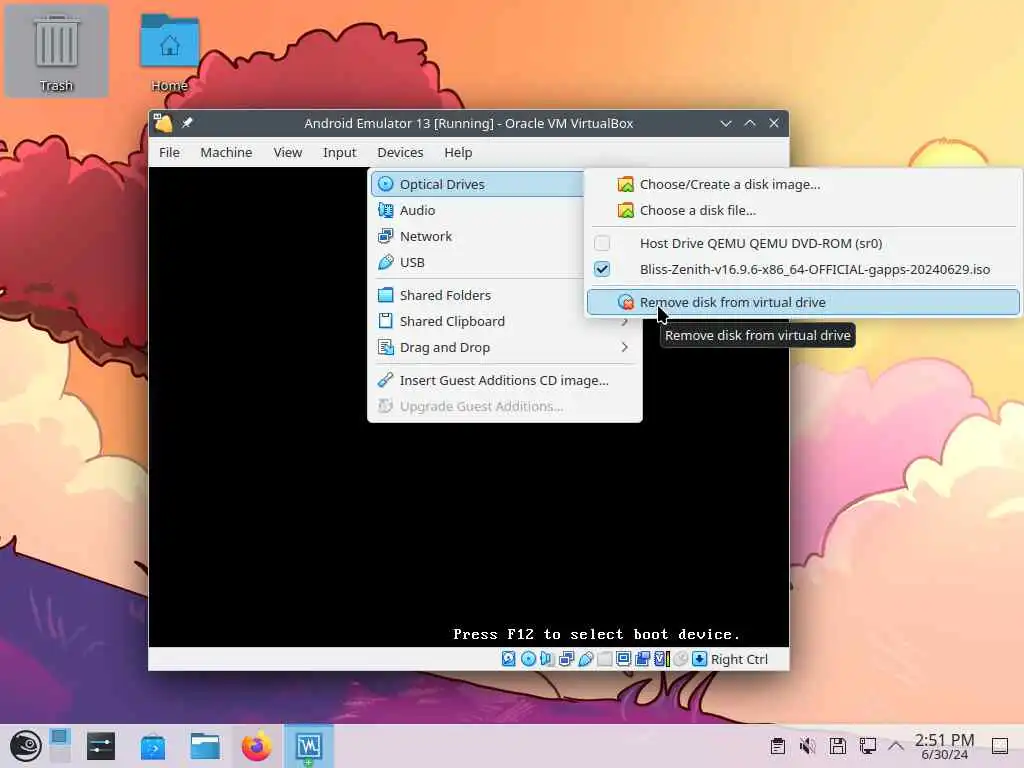Viewport: 1024px width, 768px height.
Task: Open the View menu
Action: (x=287, y=152)
